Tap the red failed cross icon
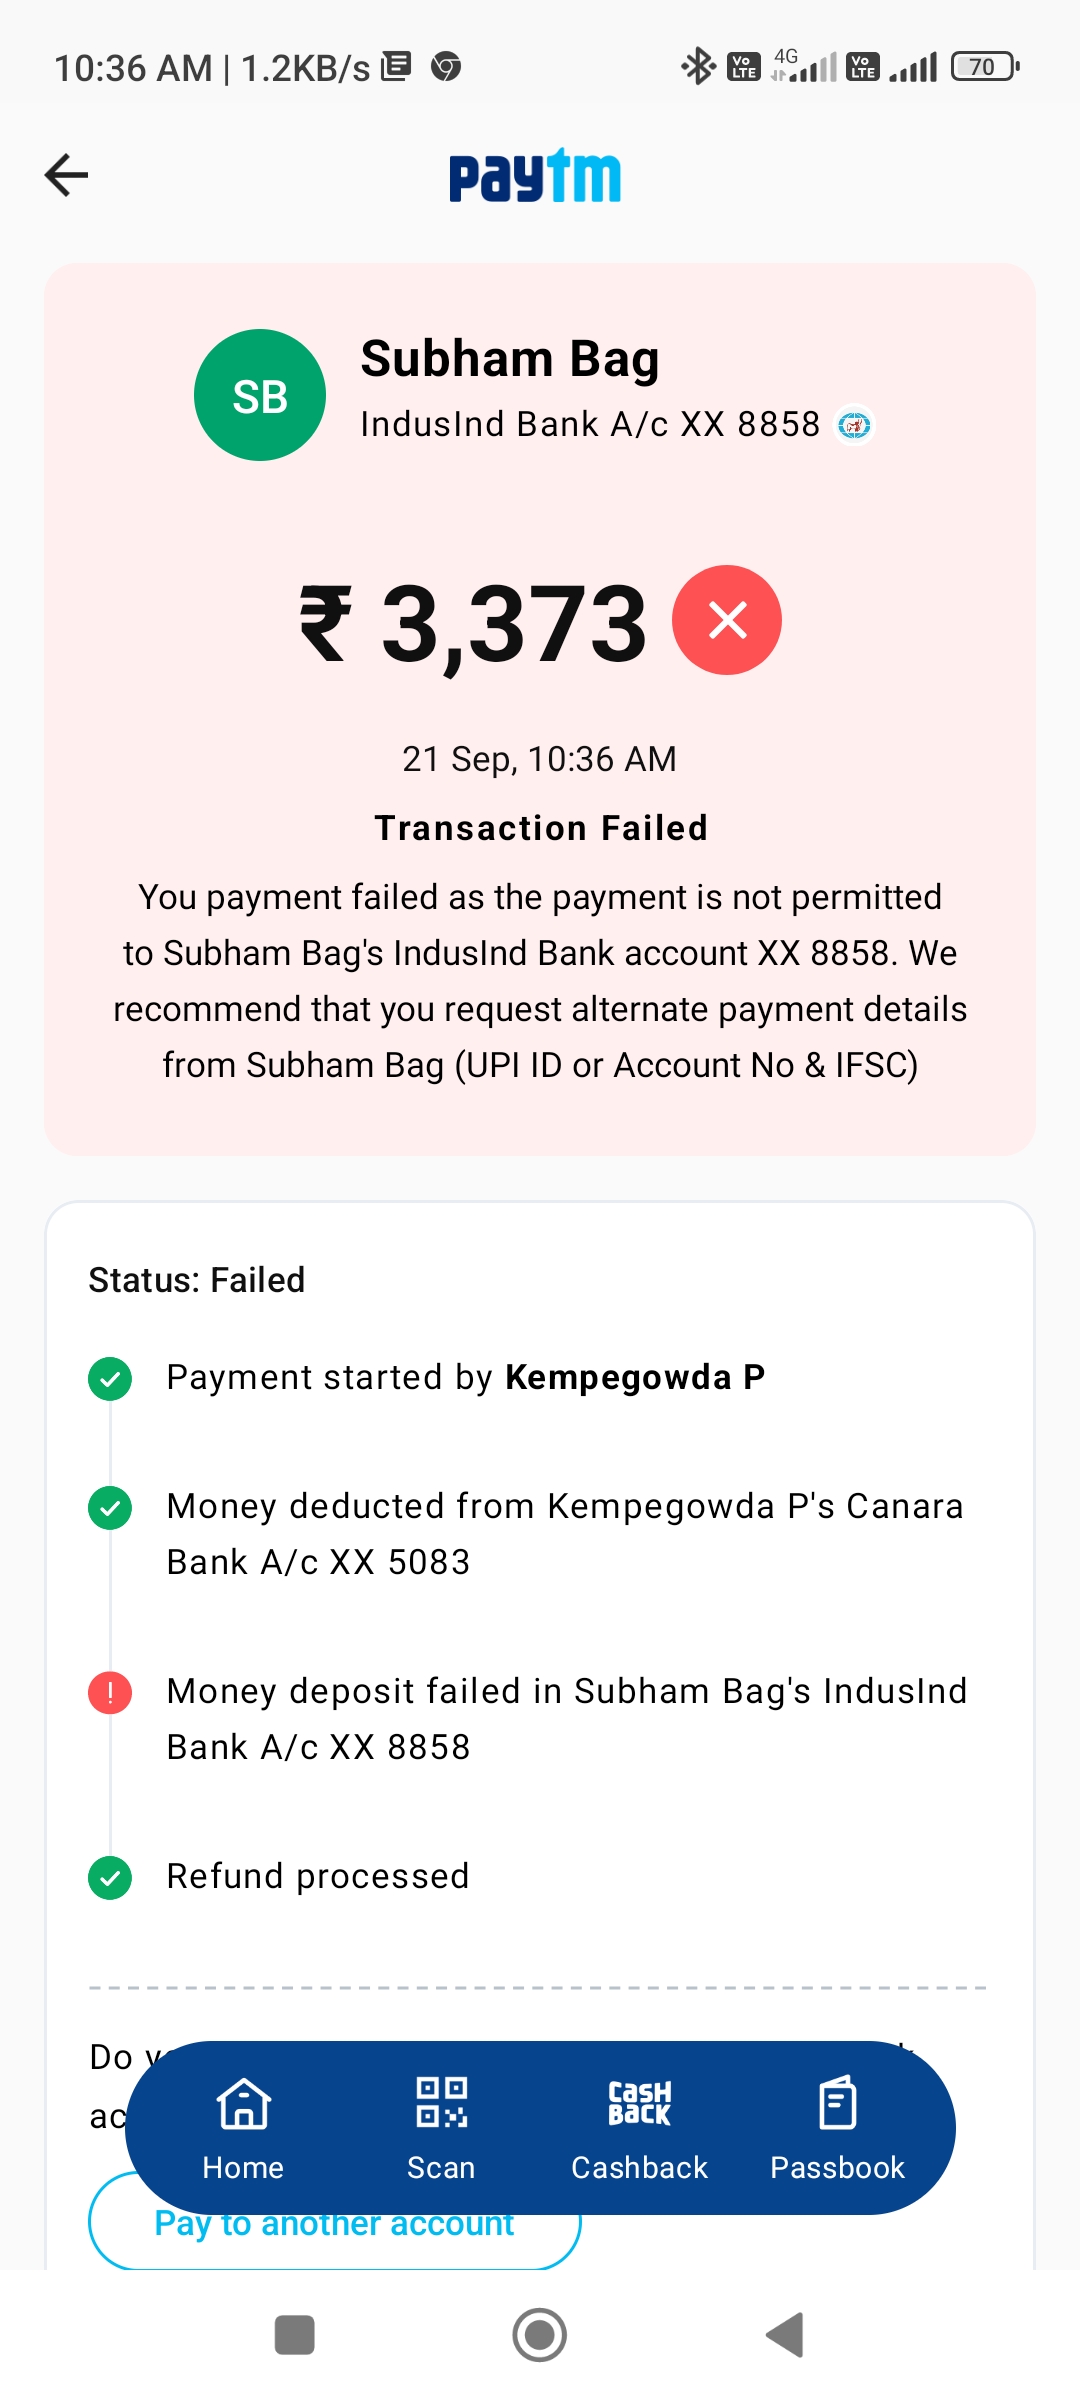 [727, 620]
